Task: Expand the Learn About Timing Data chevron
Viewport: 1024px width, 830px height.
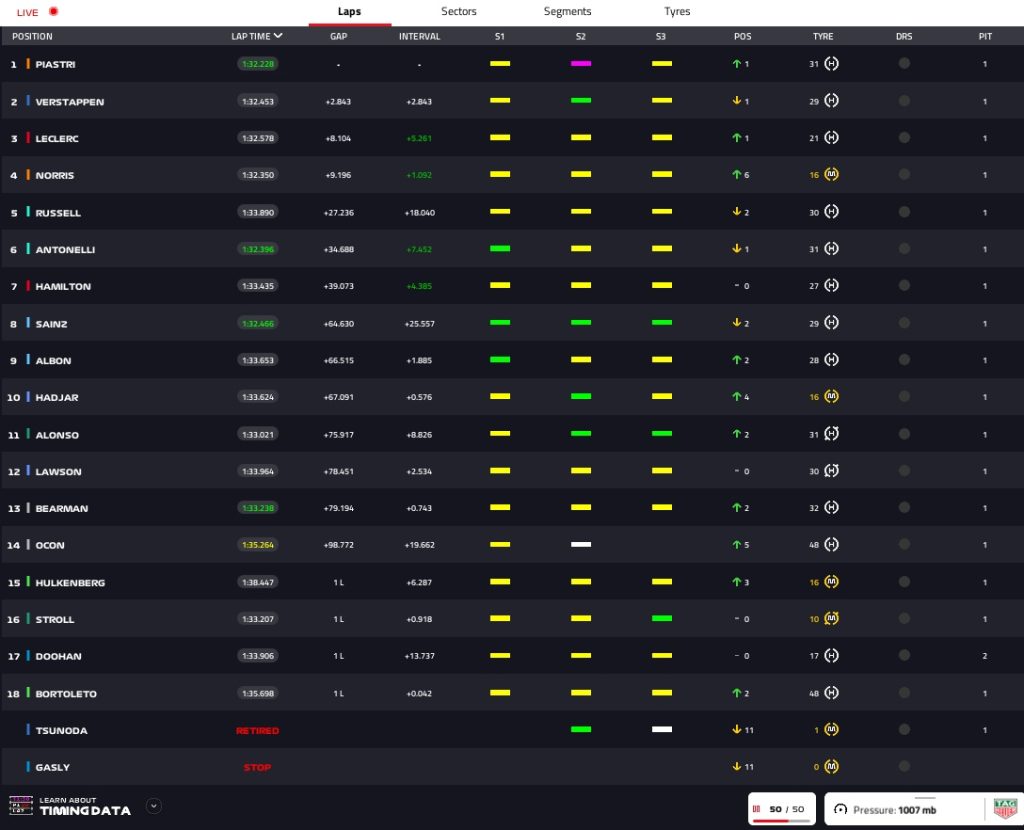Action: (x=153, y=805)
